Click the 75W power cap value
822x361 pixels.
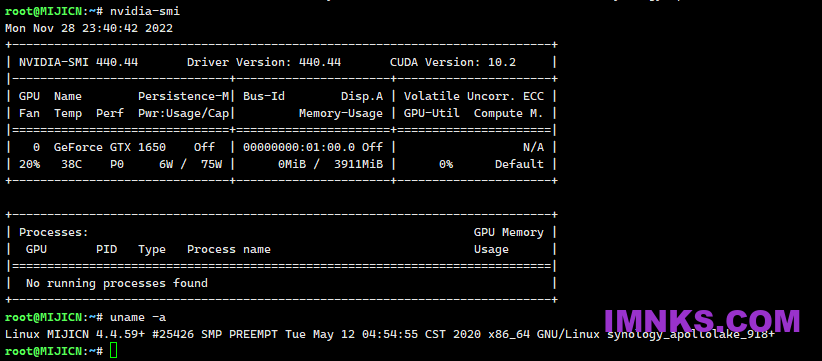coord(211,164)
